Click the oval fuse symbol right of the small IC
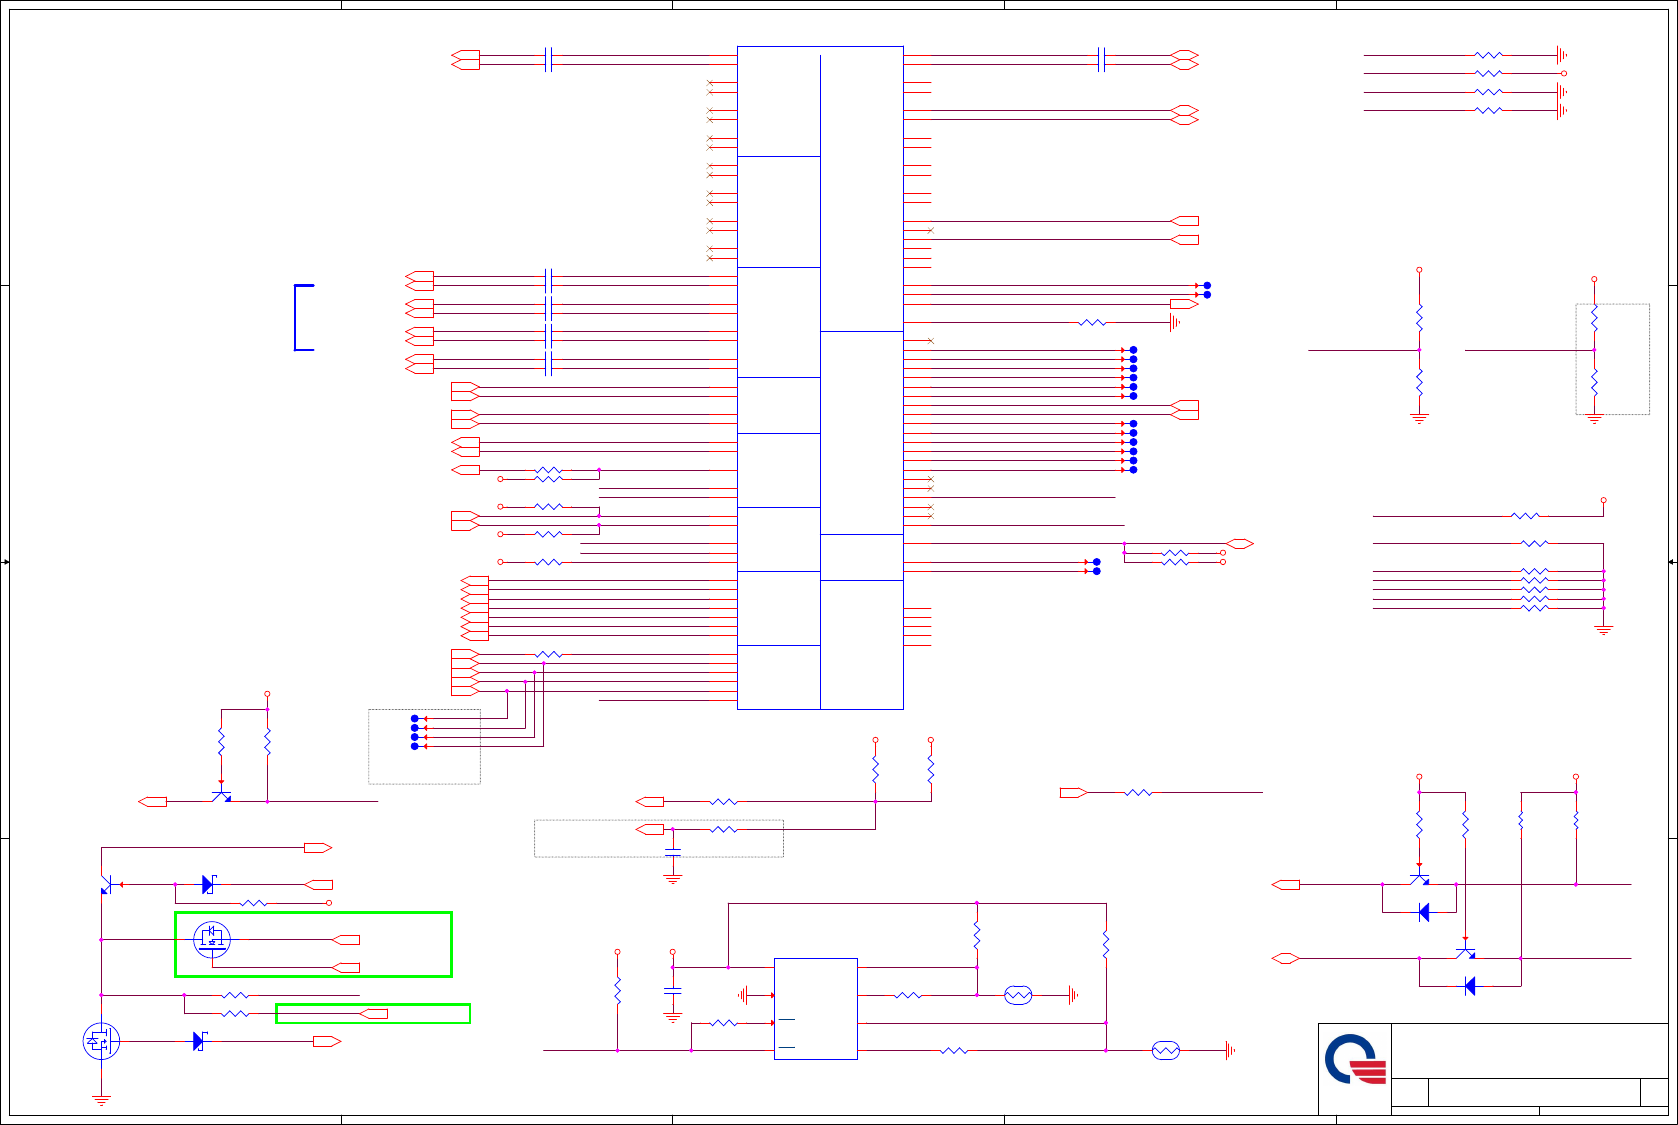 point(1017,995)
